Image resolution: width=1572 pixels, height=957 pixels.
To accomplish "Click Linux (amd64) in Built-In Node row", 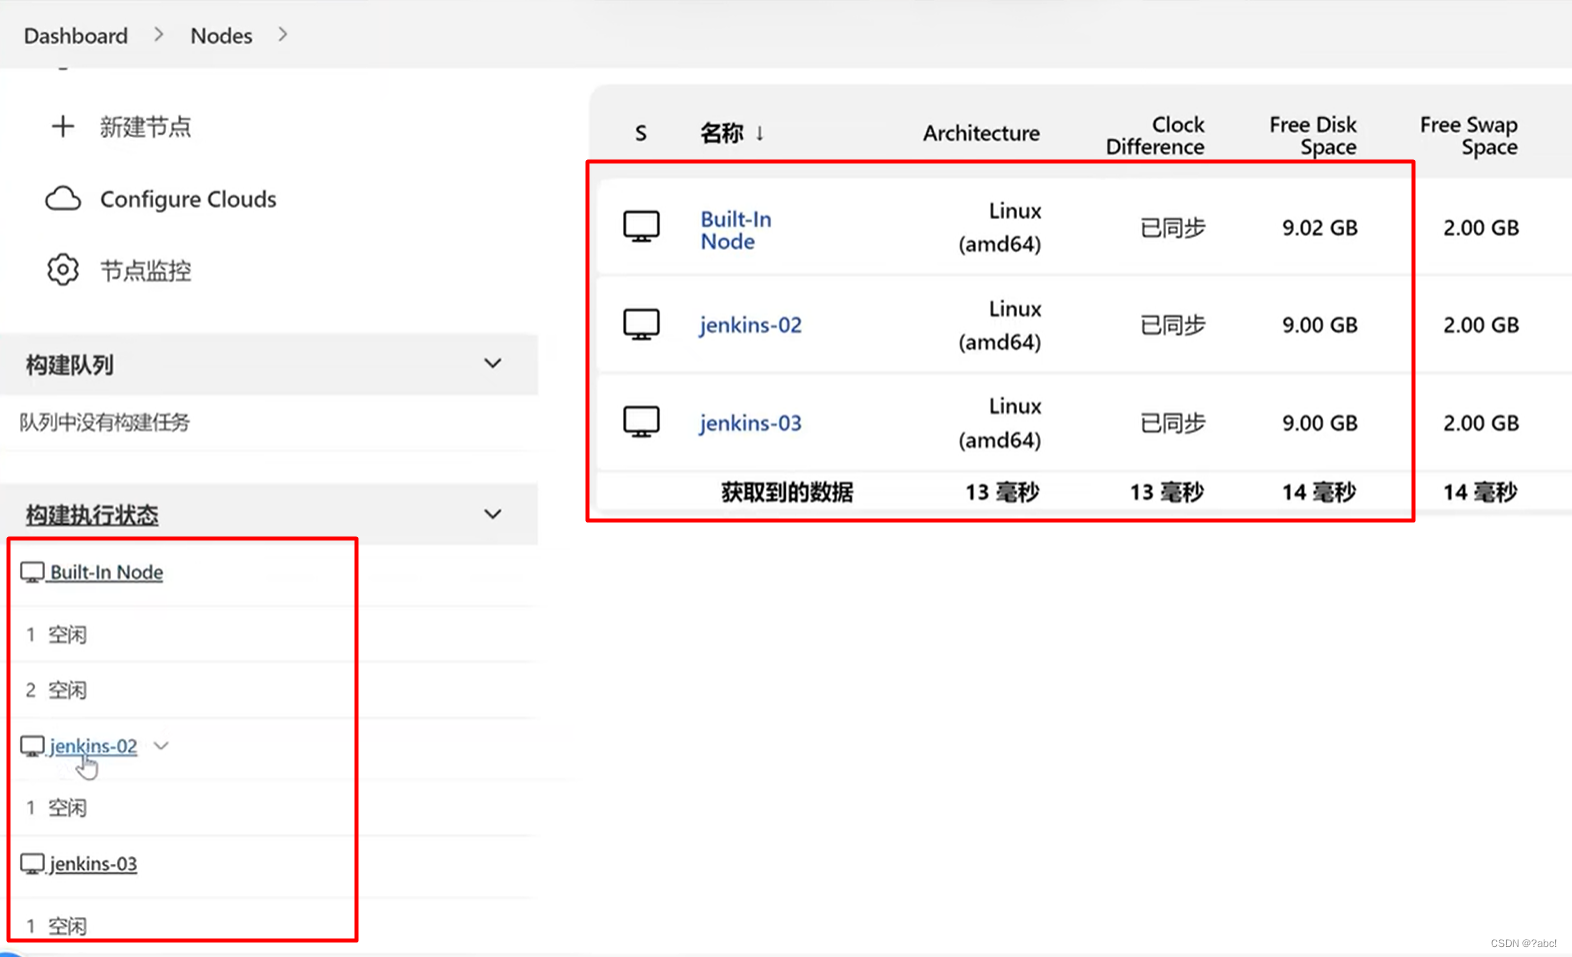I will pos(1000,228).
